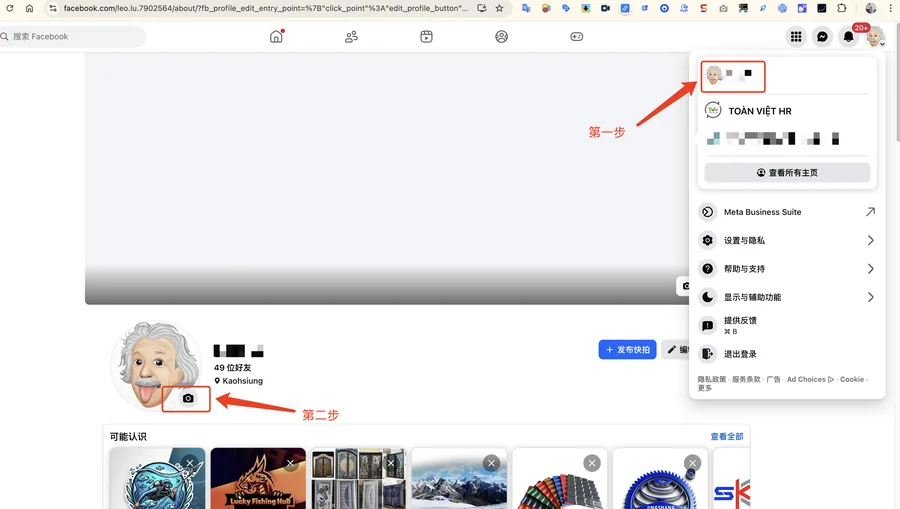Open the Cookie footer link
900x509 pixels.
[852, 379]
